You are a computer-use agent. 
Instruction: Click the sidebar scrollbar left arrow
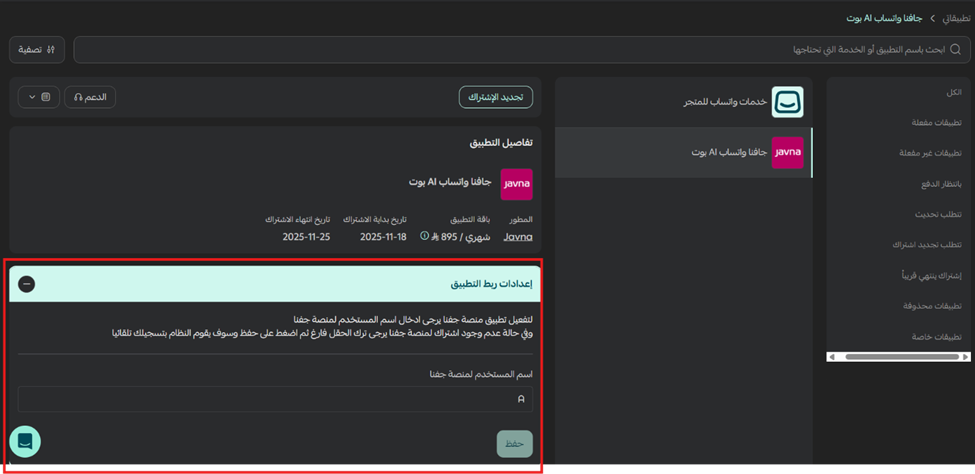point(832,357)
